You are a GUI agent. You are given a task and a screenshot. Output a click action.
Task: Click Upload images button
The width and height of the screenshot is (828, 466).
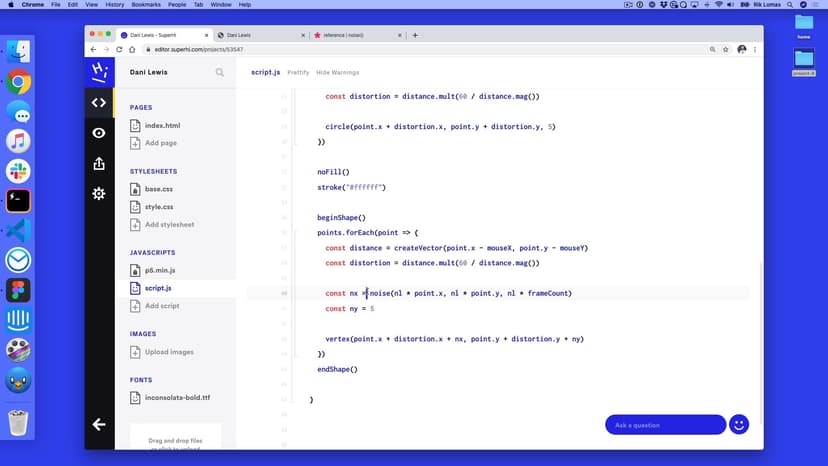pyautogui.click(x=169, y=352)
